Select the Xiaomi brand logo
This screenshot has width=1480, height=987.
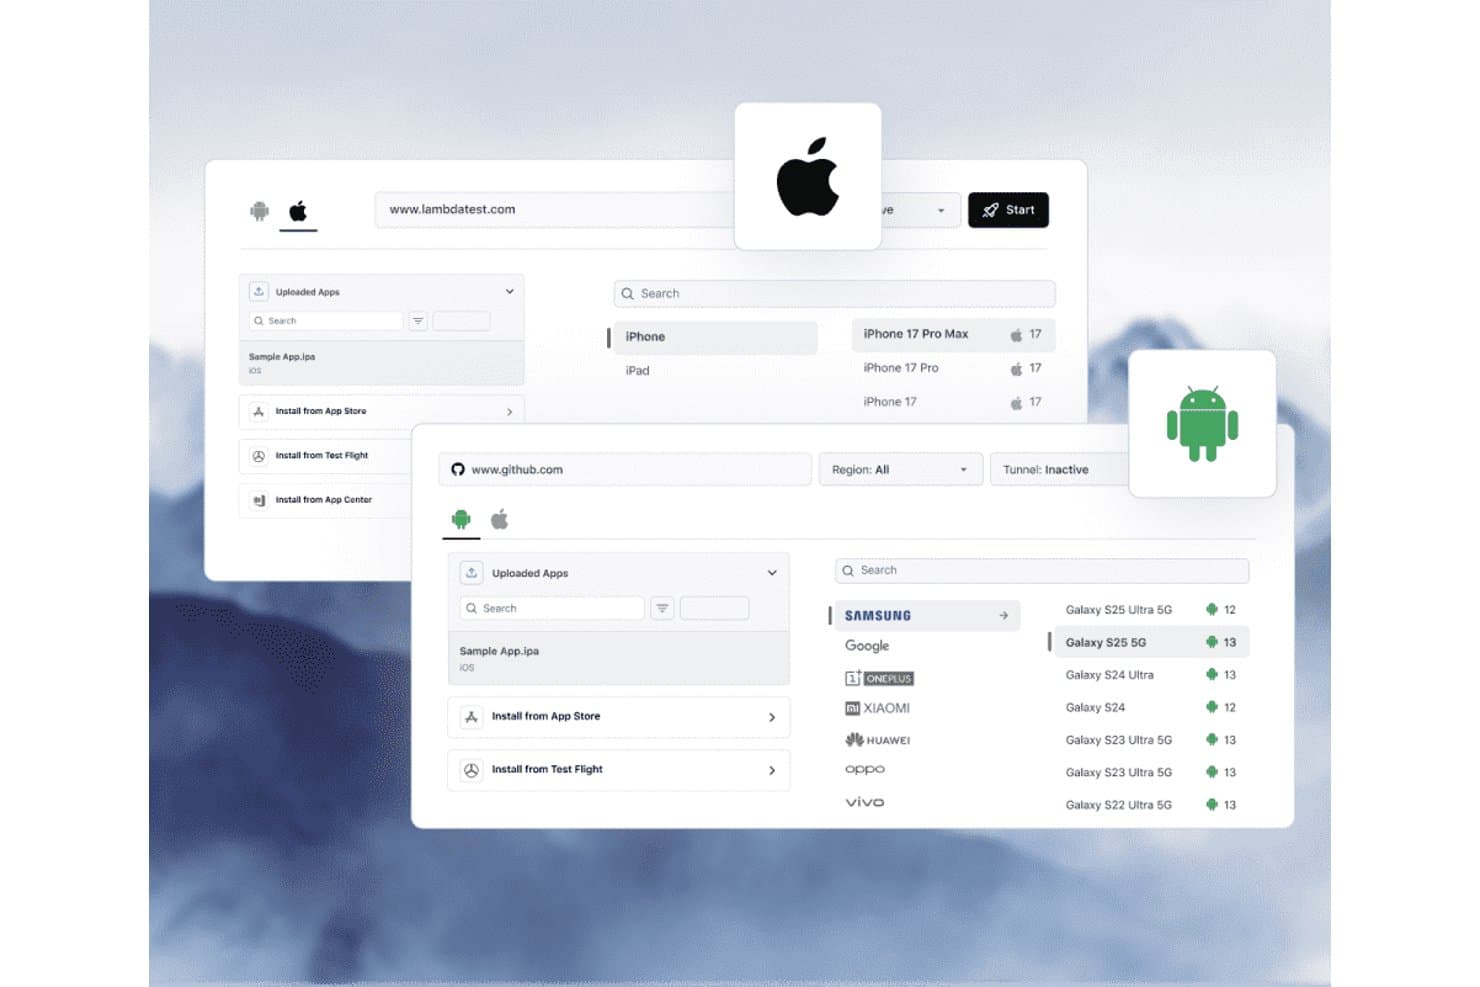pos(877,708)
